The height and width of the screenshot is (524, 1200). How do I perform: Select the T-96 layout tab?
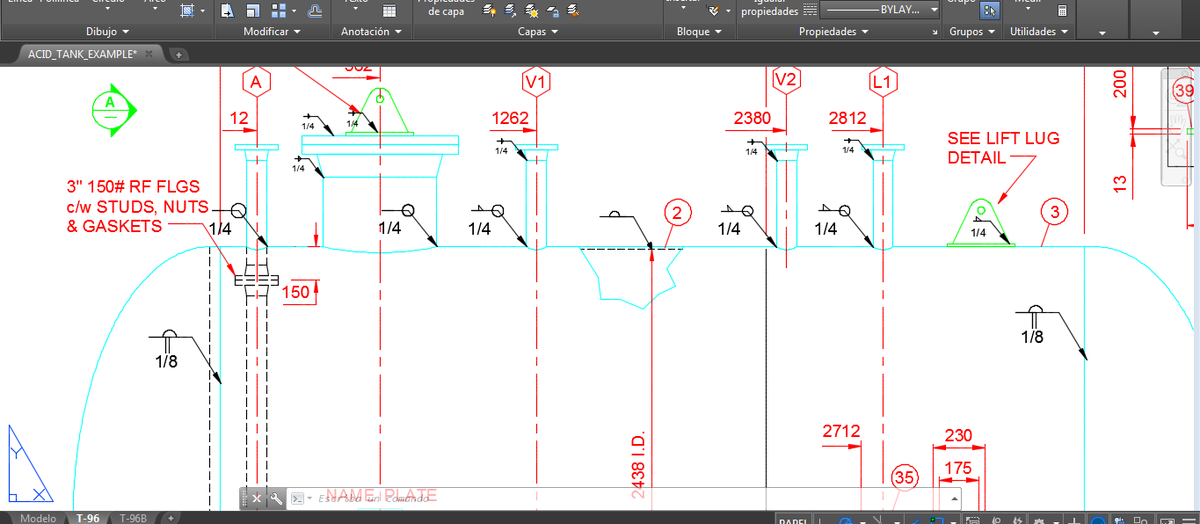click(87, 518)
